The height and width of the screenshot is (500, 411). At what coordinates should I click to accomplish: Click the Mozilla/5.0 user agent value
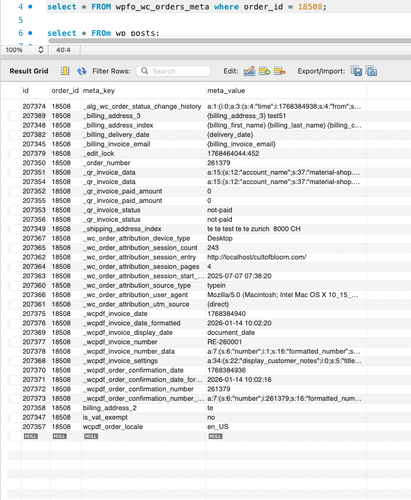tap(286, 295)
